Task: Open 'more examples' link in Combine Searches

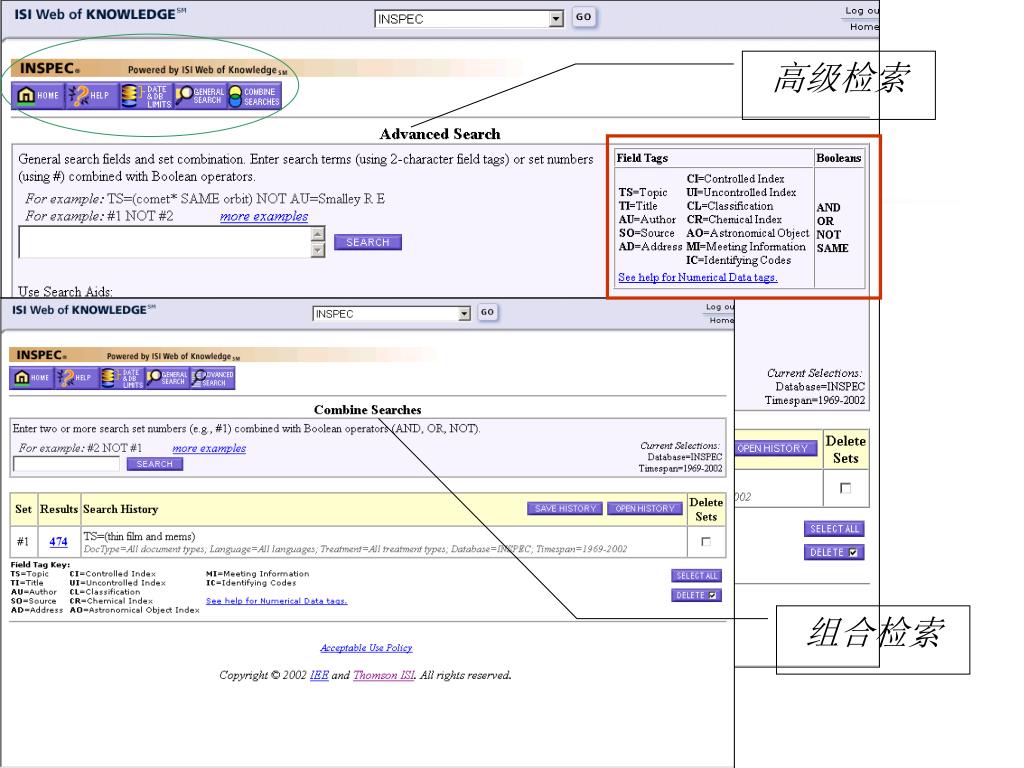Action: [209, 448]
